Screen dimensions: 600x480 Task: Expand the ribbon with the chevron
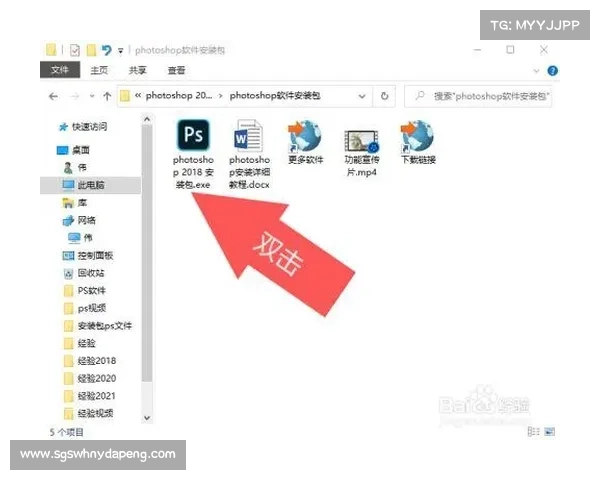[x=536, y=71]
